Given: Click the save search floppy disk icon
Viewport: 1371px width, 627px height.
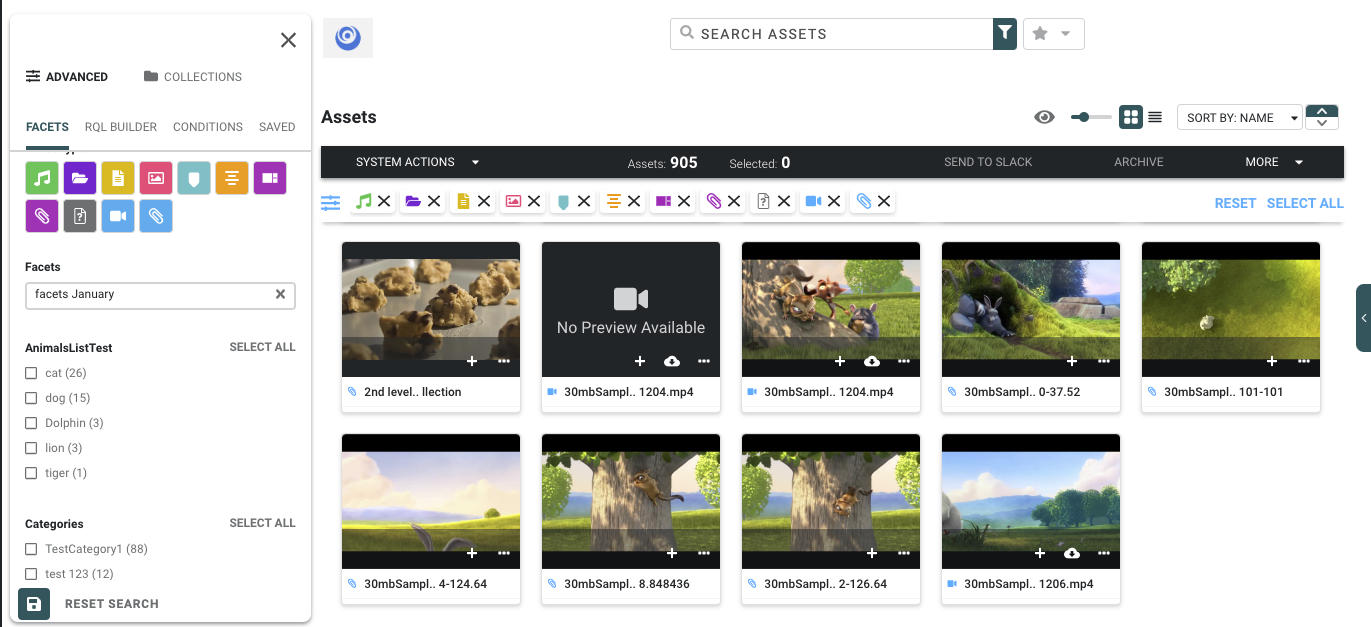Looking at the screenshot, I should pos(34,604).
